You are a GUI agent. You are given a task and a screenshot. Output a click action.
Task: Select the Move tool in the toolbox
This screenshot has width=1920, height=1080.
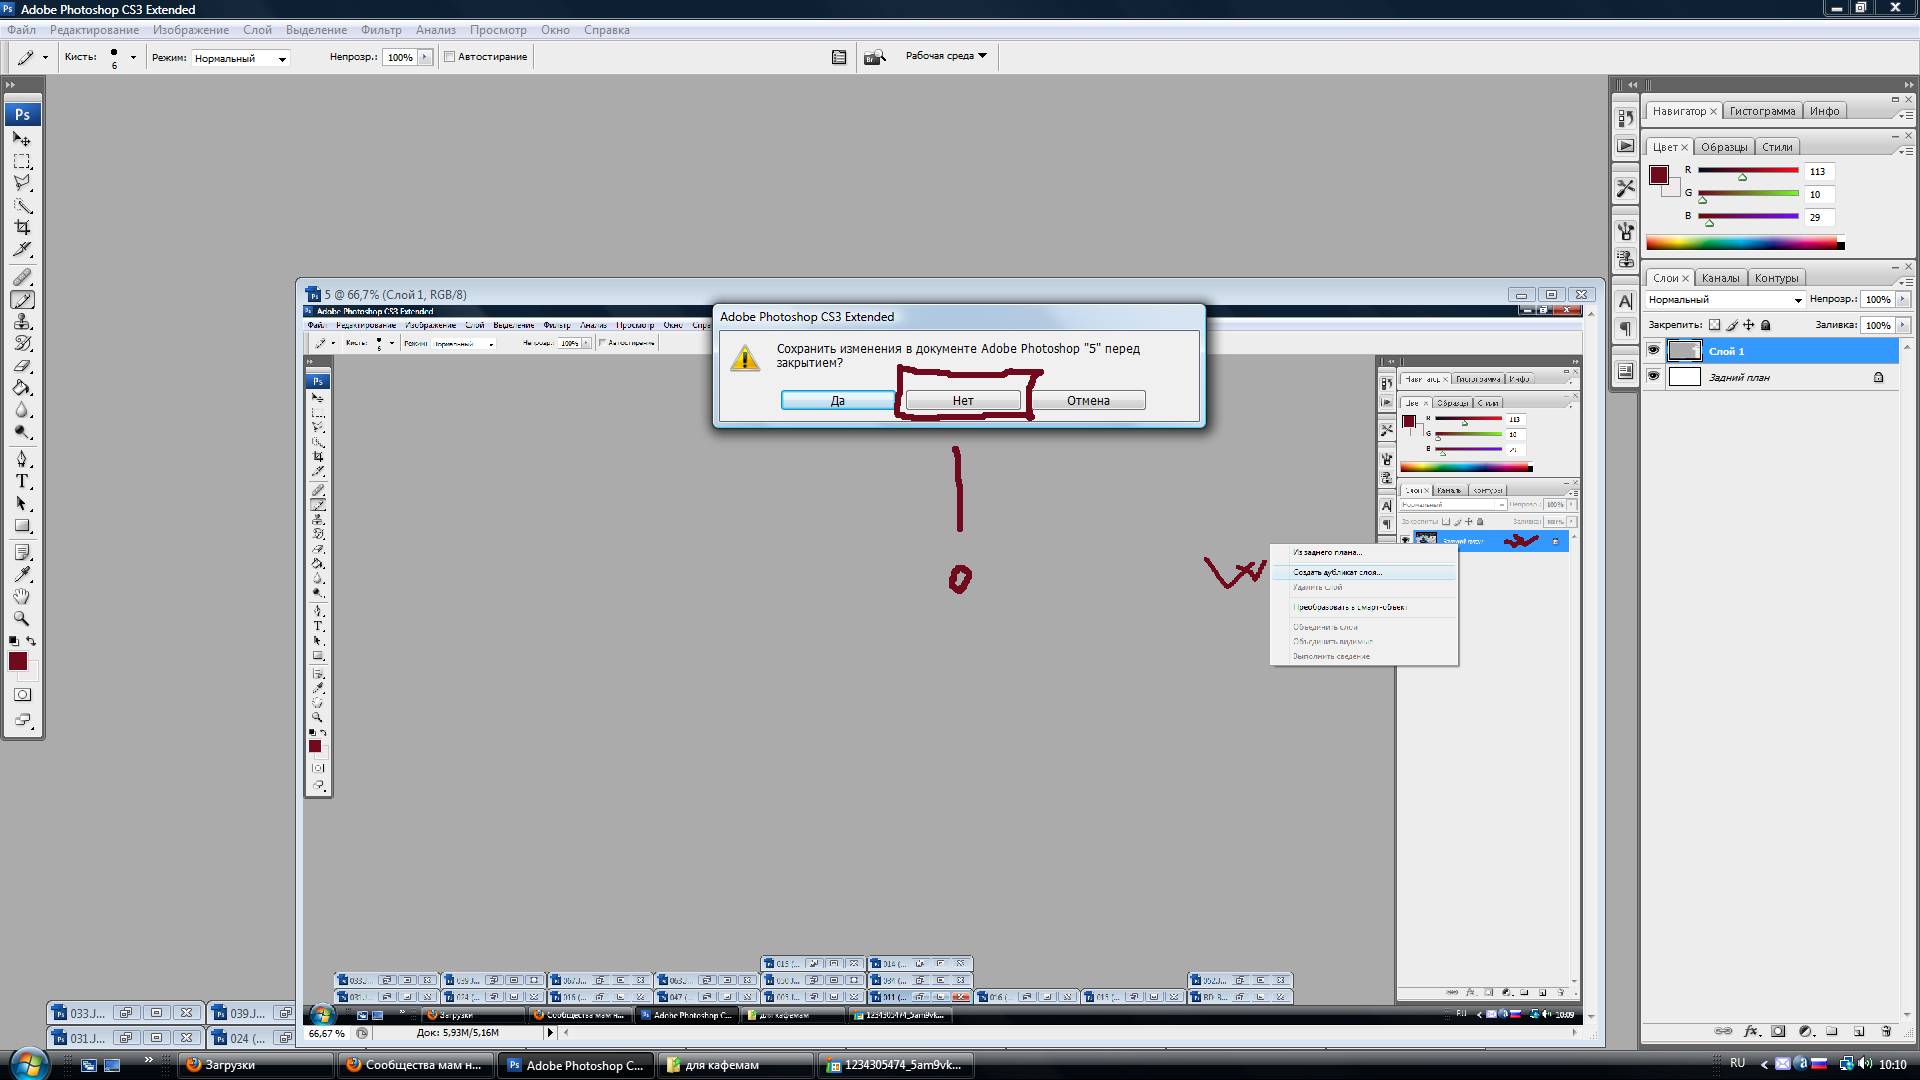[x=22, y=139]
